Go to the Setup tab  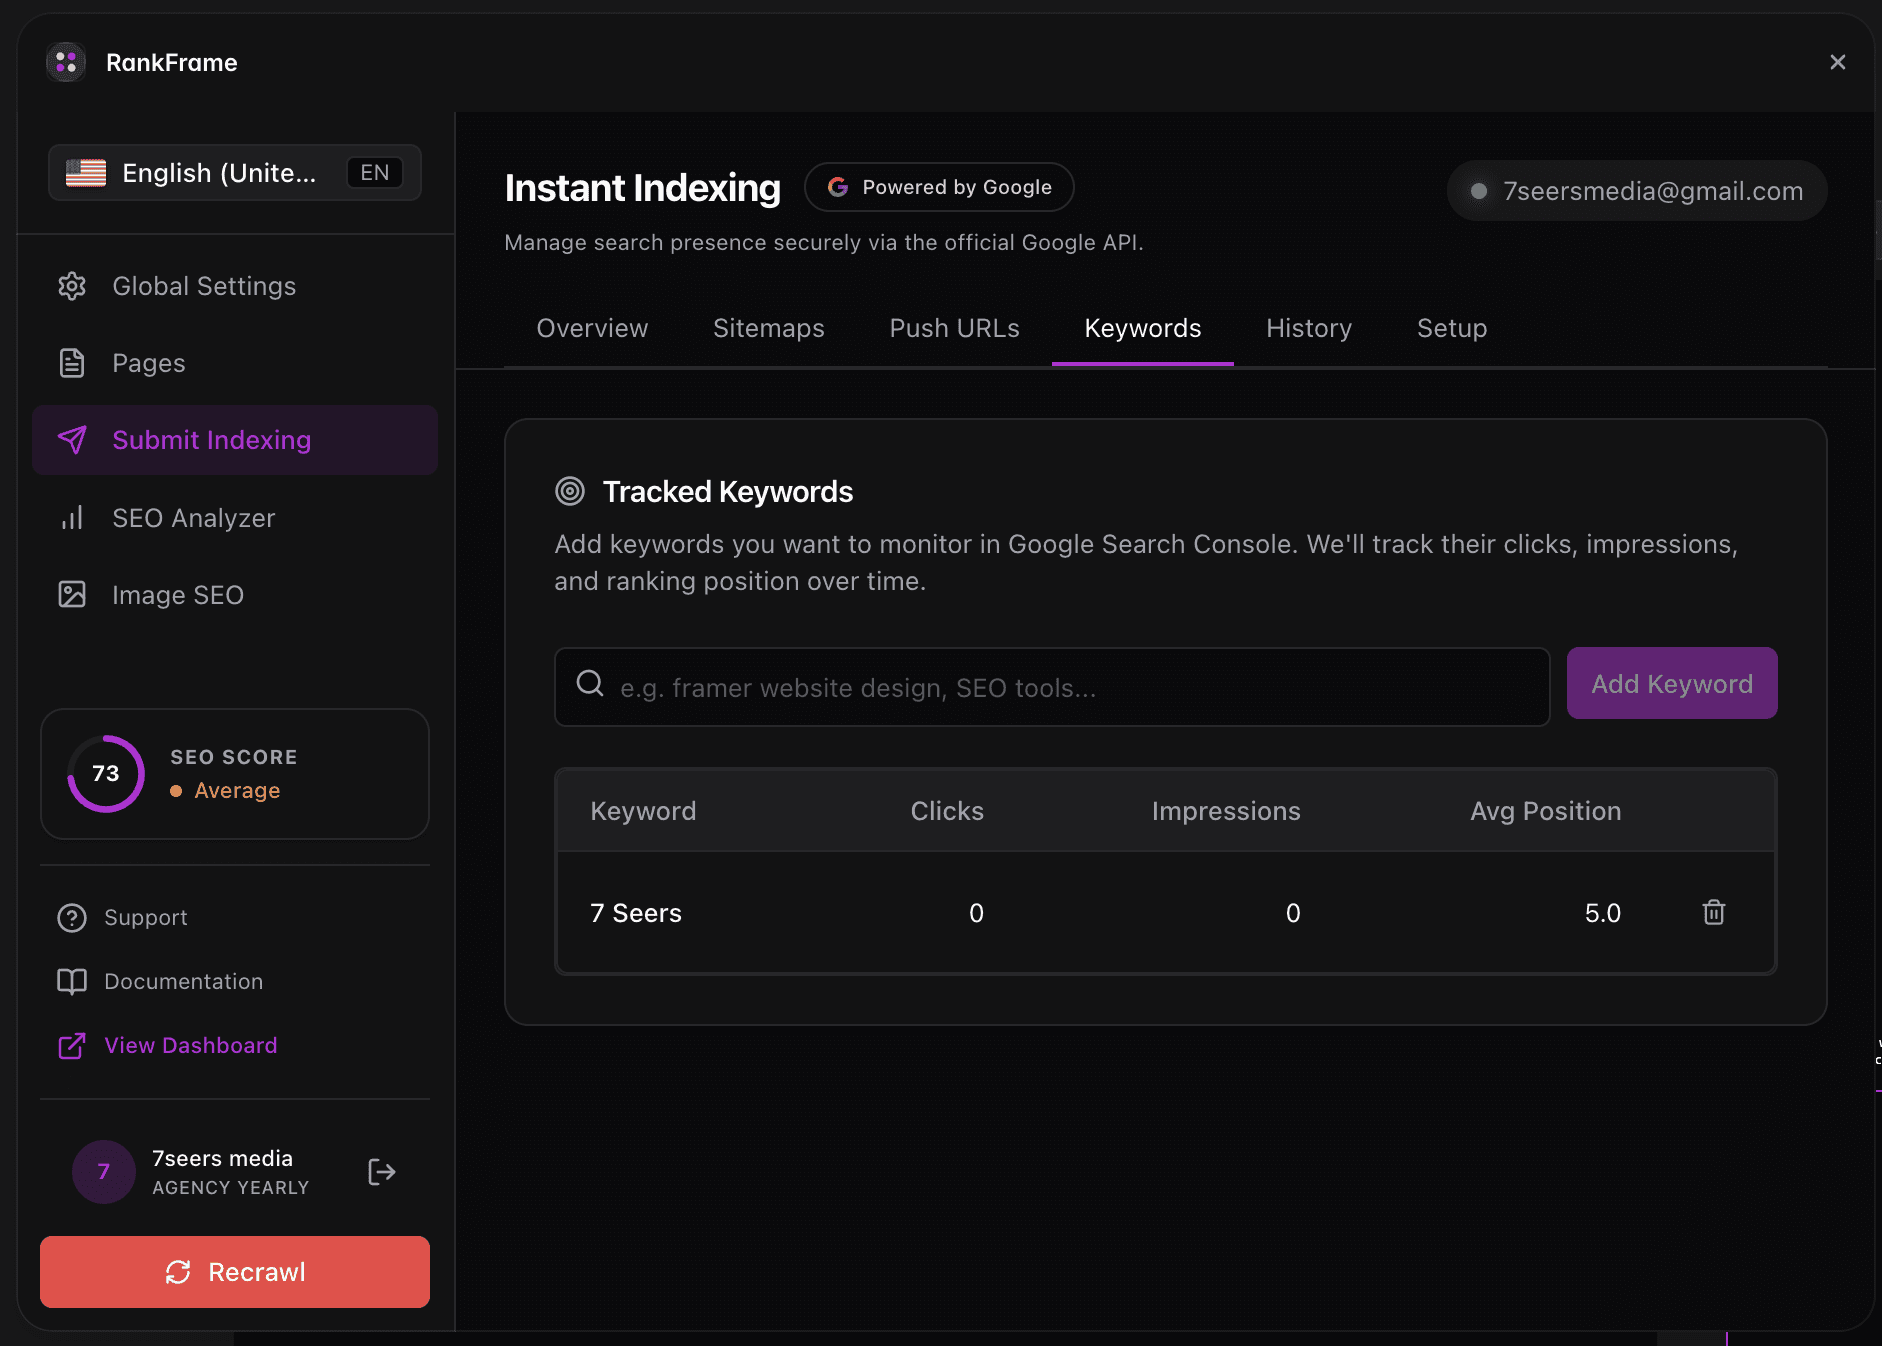[x=1452, y=328]
